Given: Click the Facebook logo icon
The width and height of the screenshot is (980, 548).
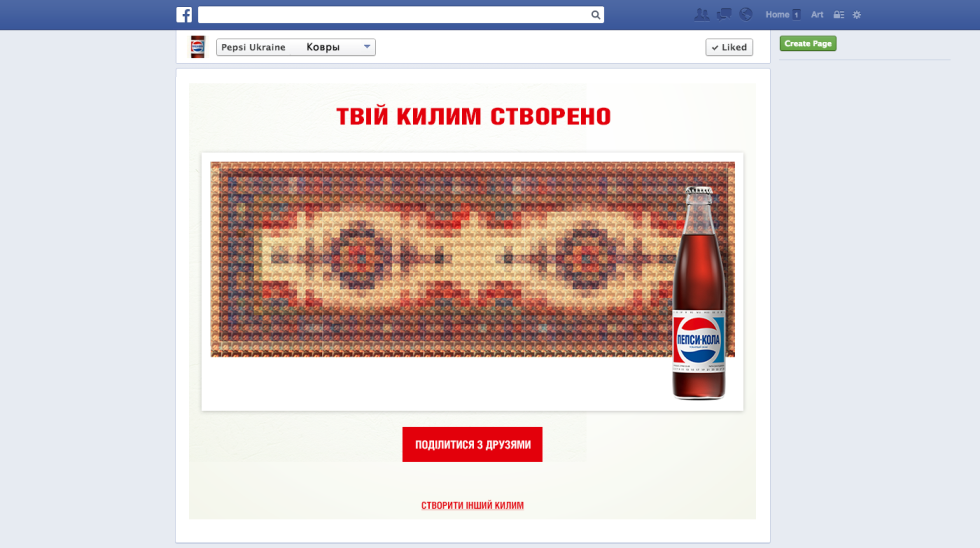Looking at the screenshot, I should (x=184, y=15).
